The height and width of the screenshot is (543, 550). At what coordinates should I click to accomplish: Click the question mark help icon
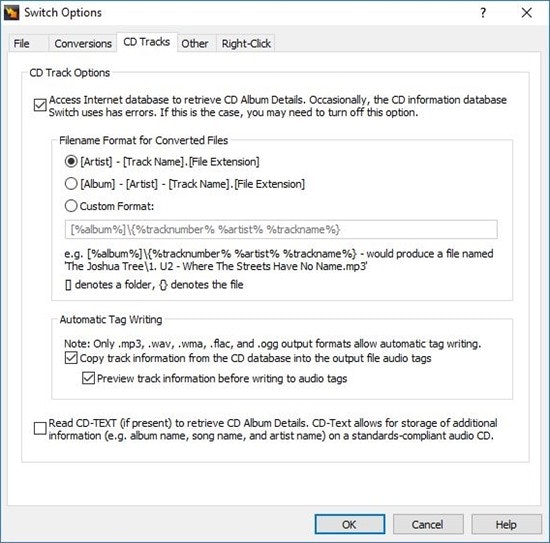point(483,13)
